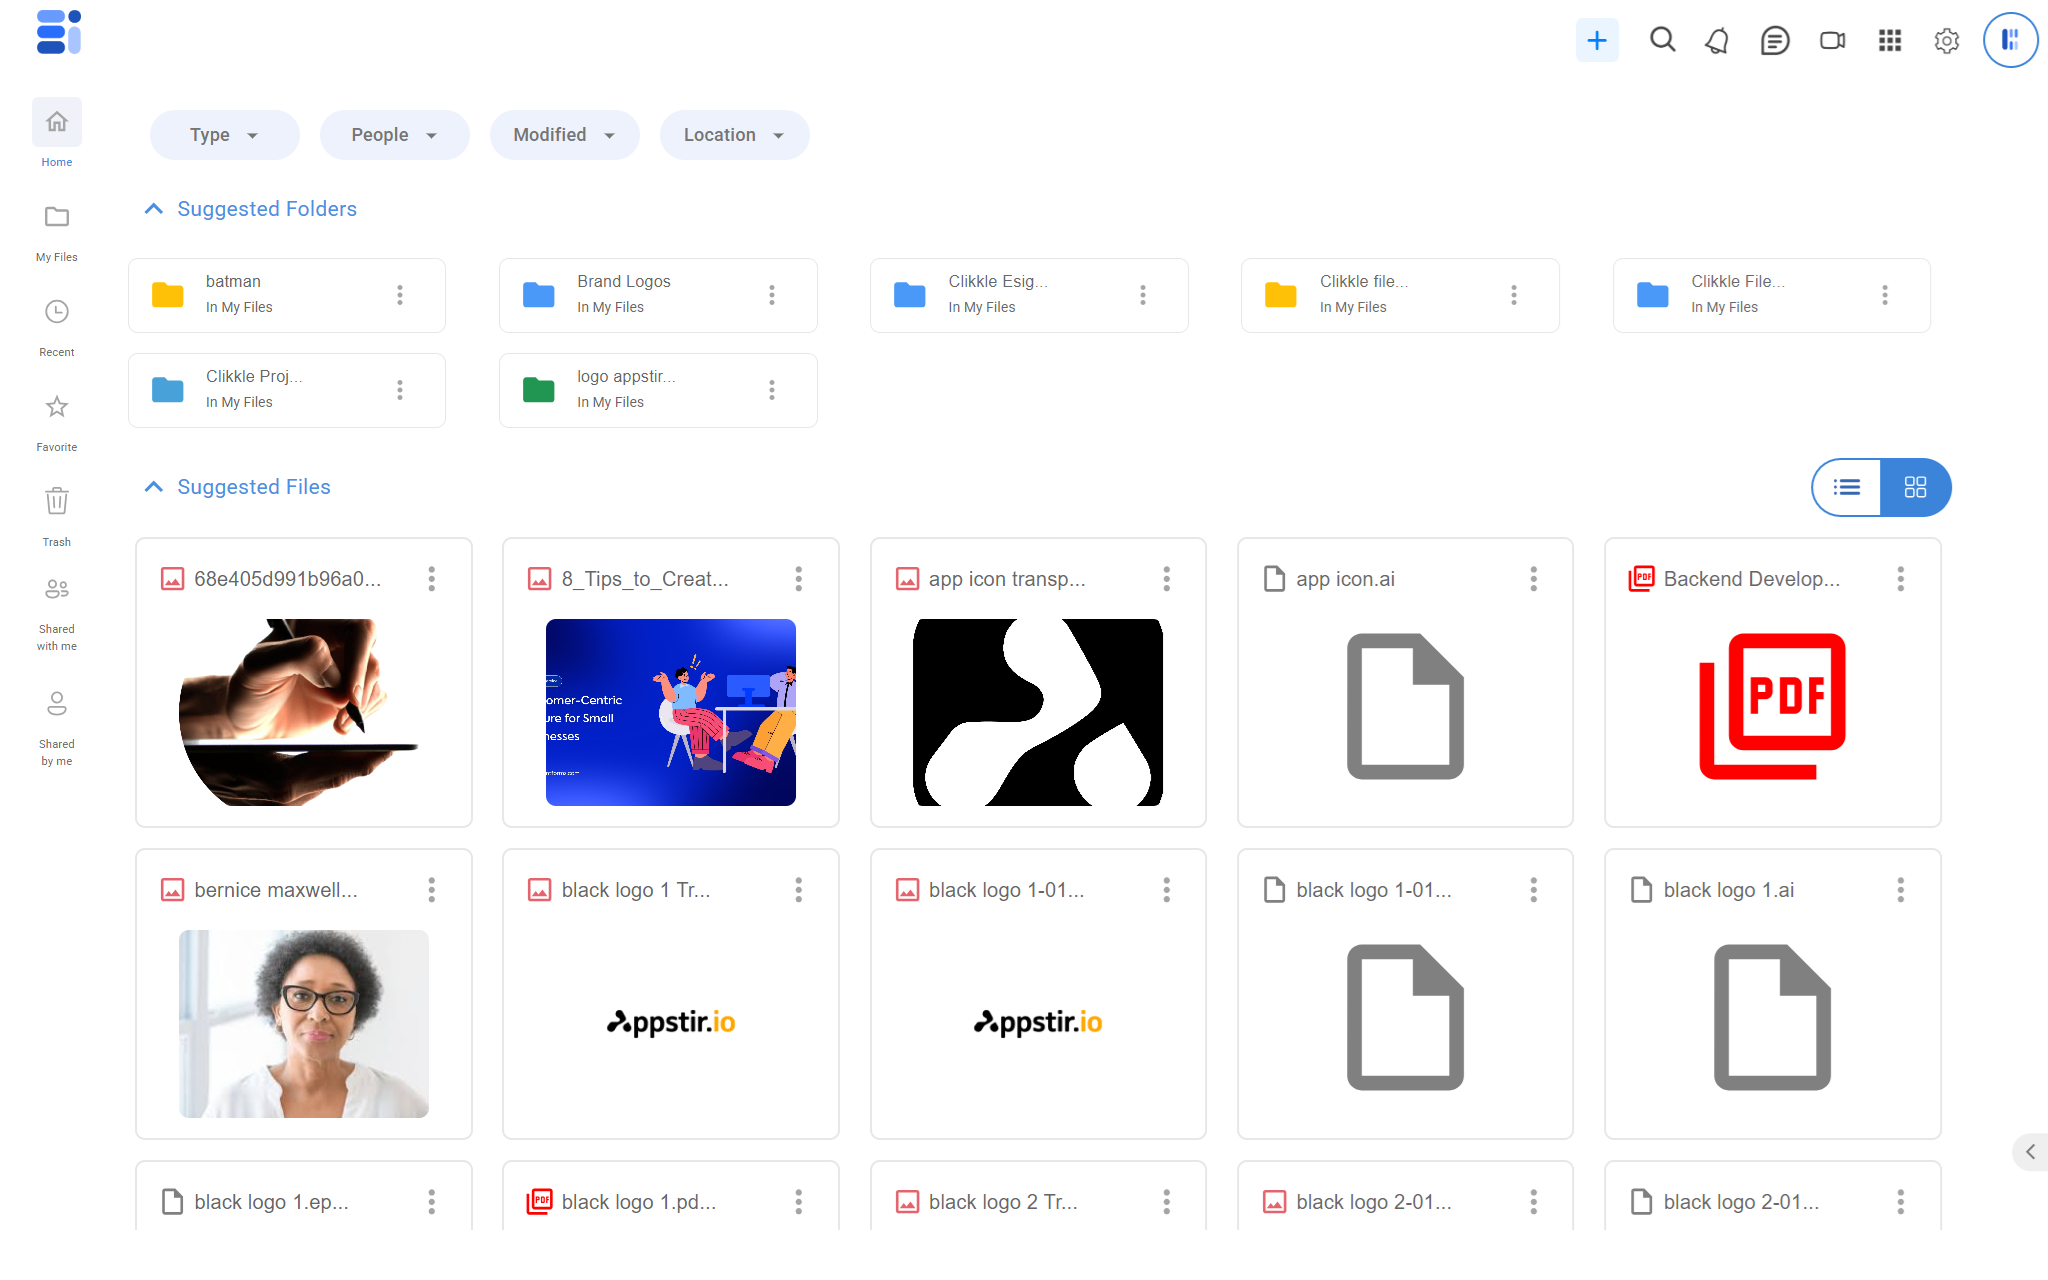Click the plus button to create new
The height and width of the screenshot is (1280, 2048).
[x=1596, y=41]
